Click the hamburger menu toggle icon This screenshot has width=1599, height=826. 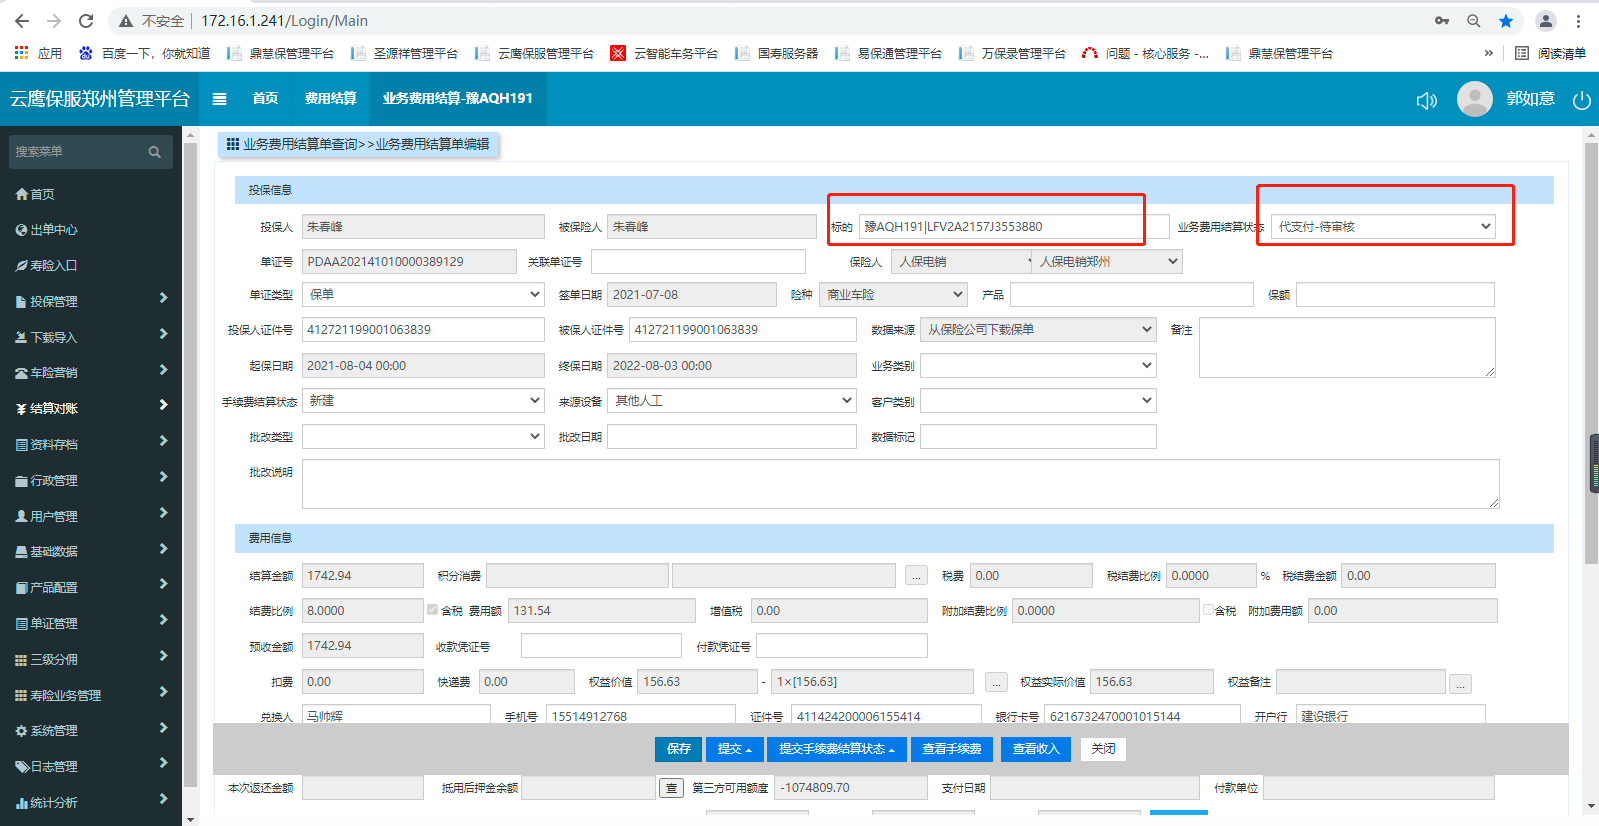point(219,99)
